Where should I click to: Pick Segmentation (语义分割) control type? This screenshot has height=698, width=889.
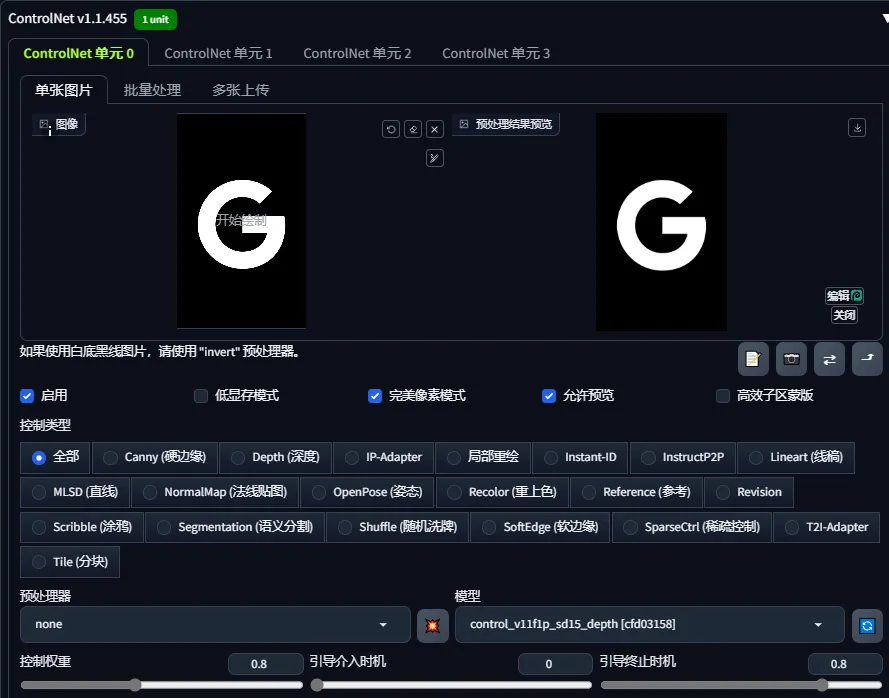coord(235,527)
